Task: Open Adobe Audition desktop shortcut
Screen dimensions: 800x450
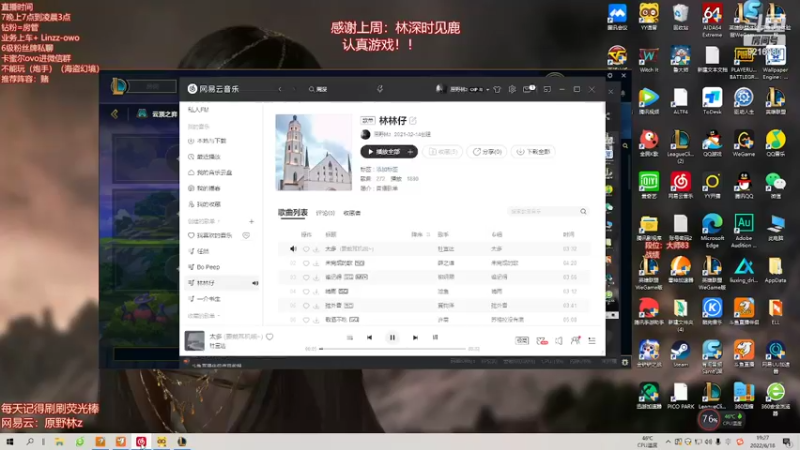Action: (744, 231)
